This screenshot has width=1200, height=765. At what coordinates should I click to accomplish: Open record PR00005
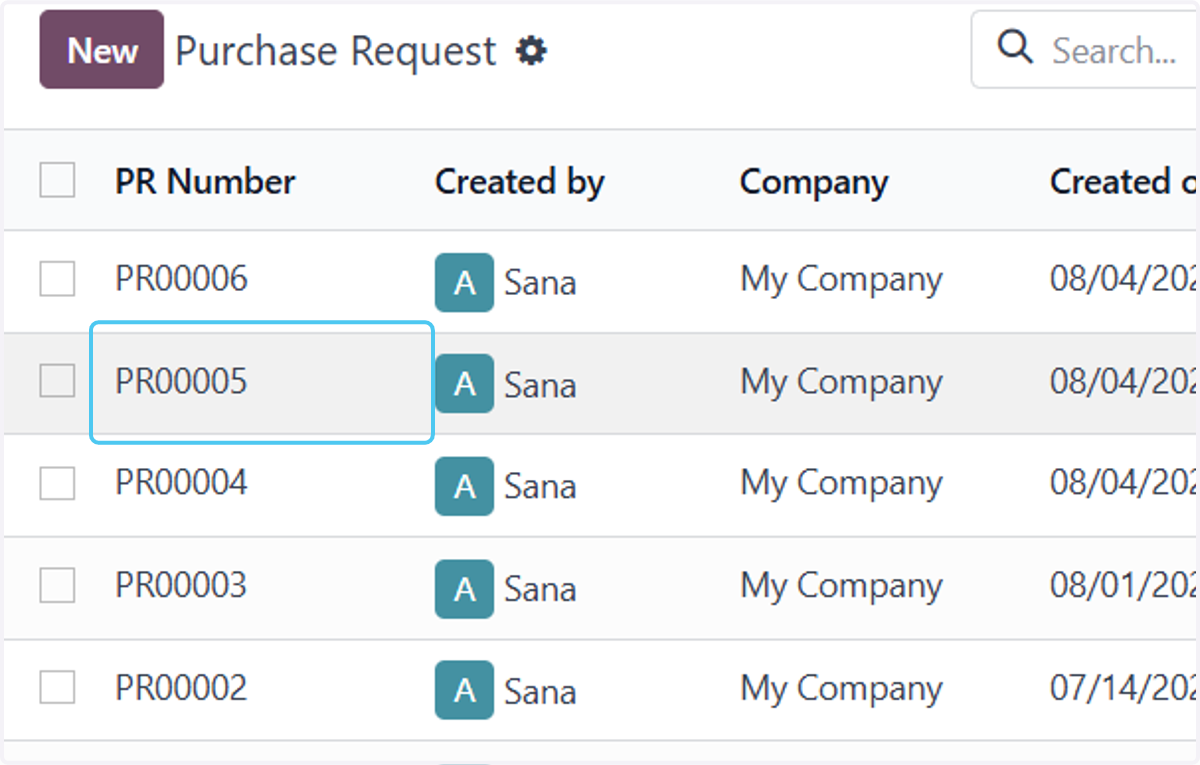[181, 381]
